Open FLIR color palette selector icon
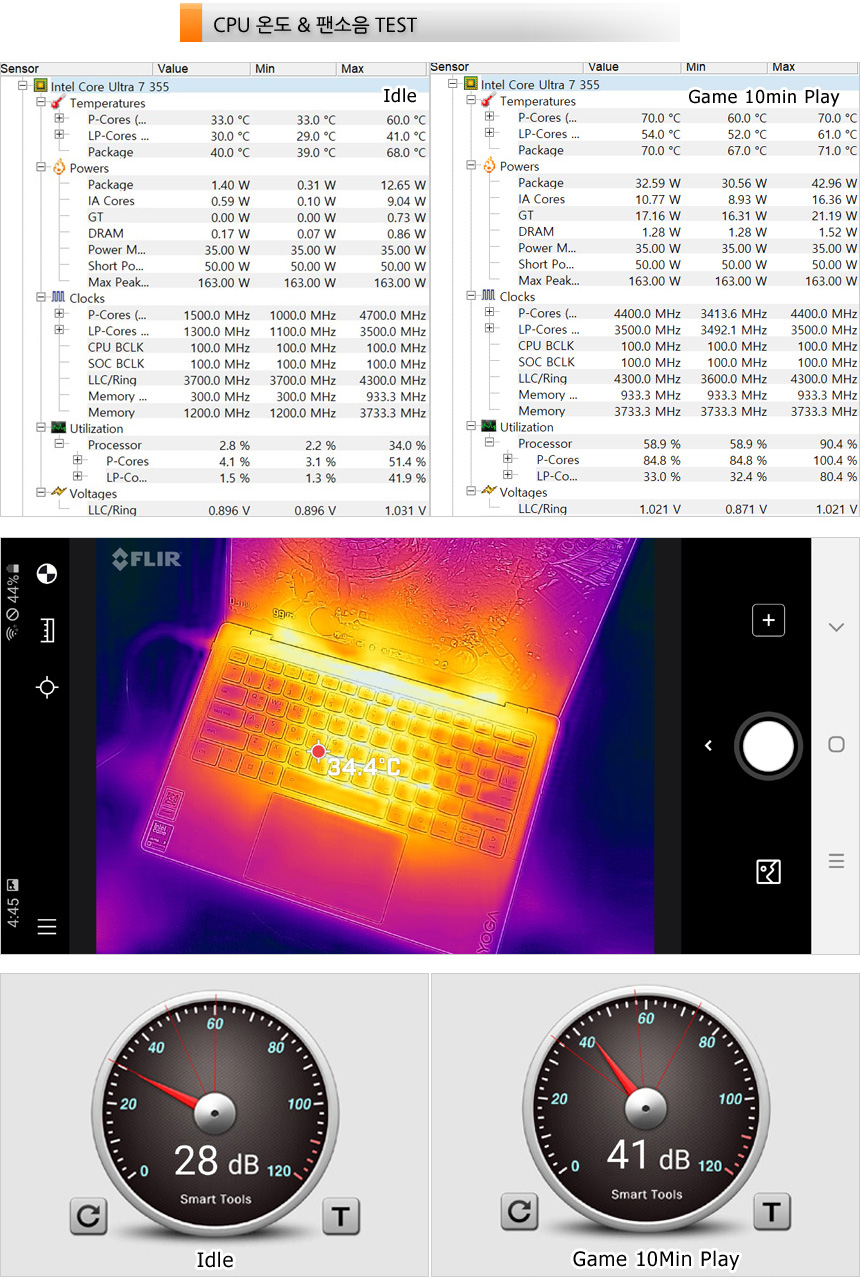Image resolution: width=860 pixels, height=1279 pixels. click(46, 574)
